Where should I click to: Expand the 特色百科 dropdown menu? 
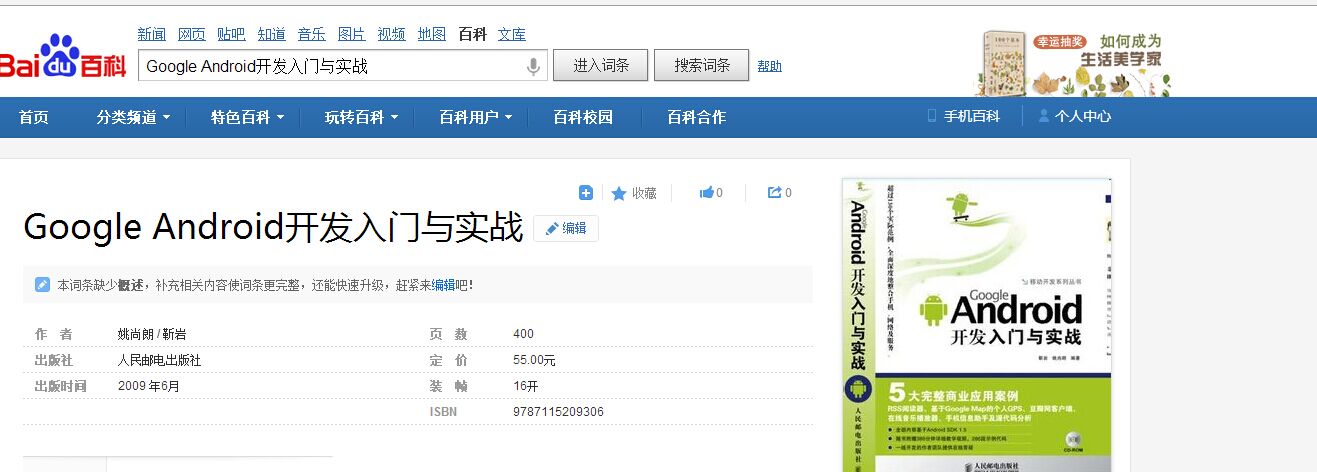coord(247,117)
